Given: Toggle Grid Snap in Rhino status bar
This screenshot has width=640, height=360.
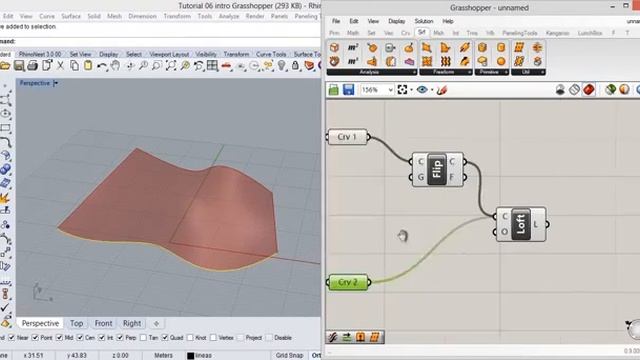Looking at the screenshot, I should [289, 355].
